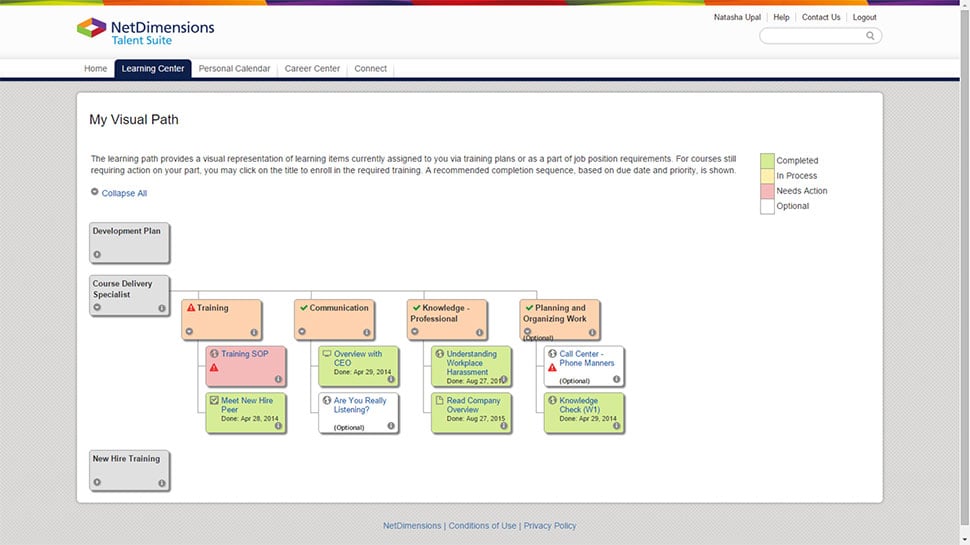Click the Collapse All toggle icon

click(95, 192)
